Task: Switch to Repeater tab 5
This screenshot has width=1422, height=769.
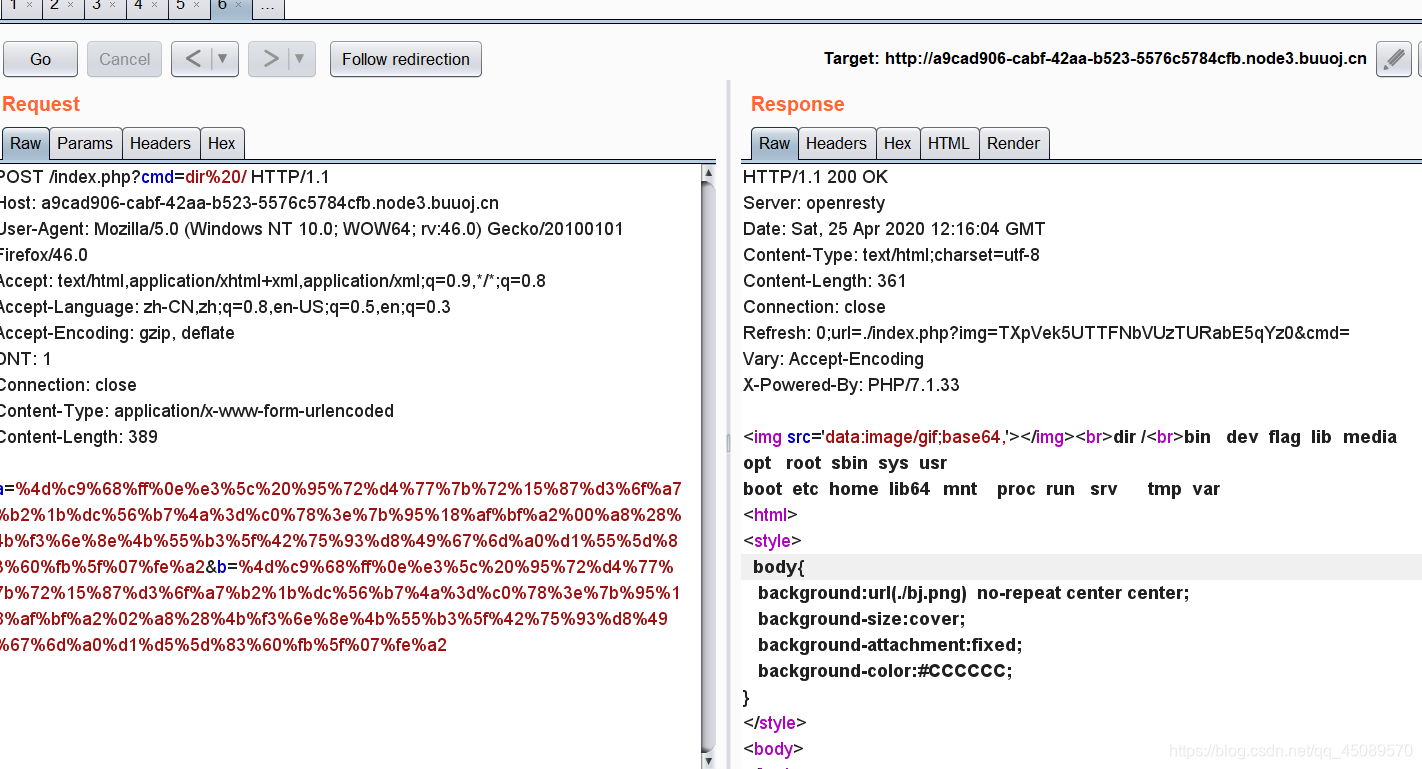Action: (180, 5)
